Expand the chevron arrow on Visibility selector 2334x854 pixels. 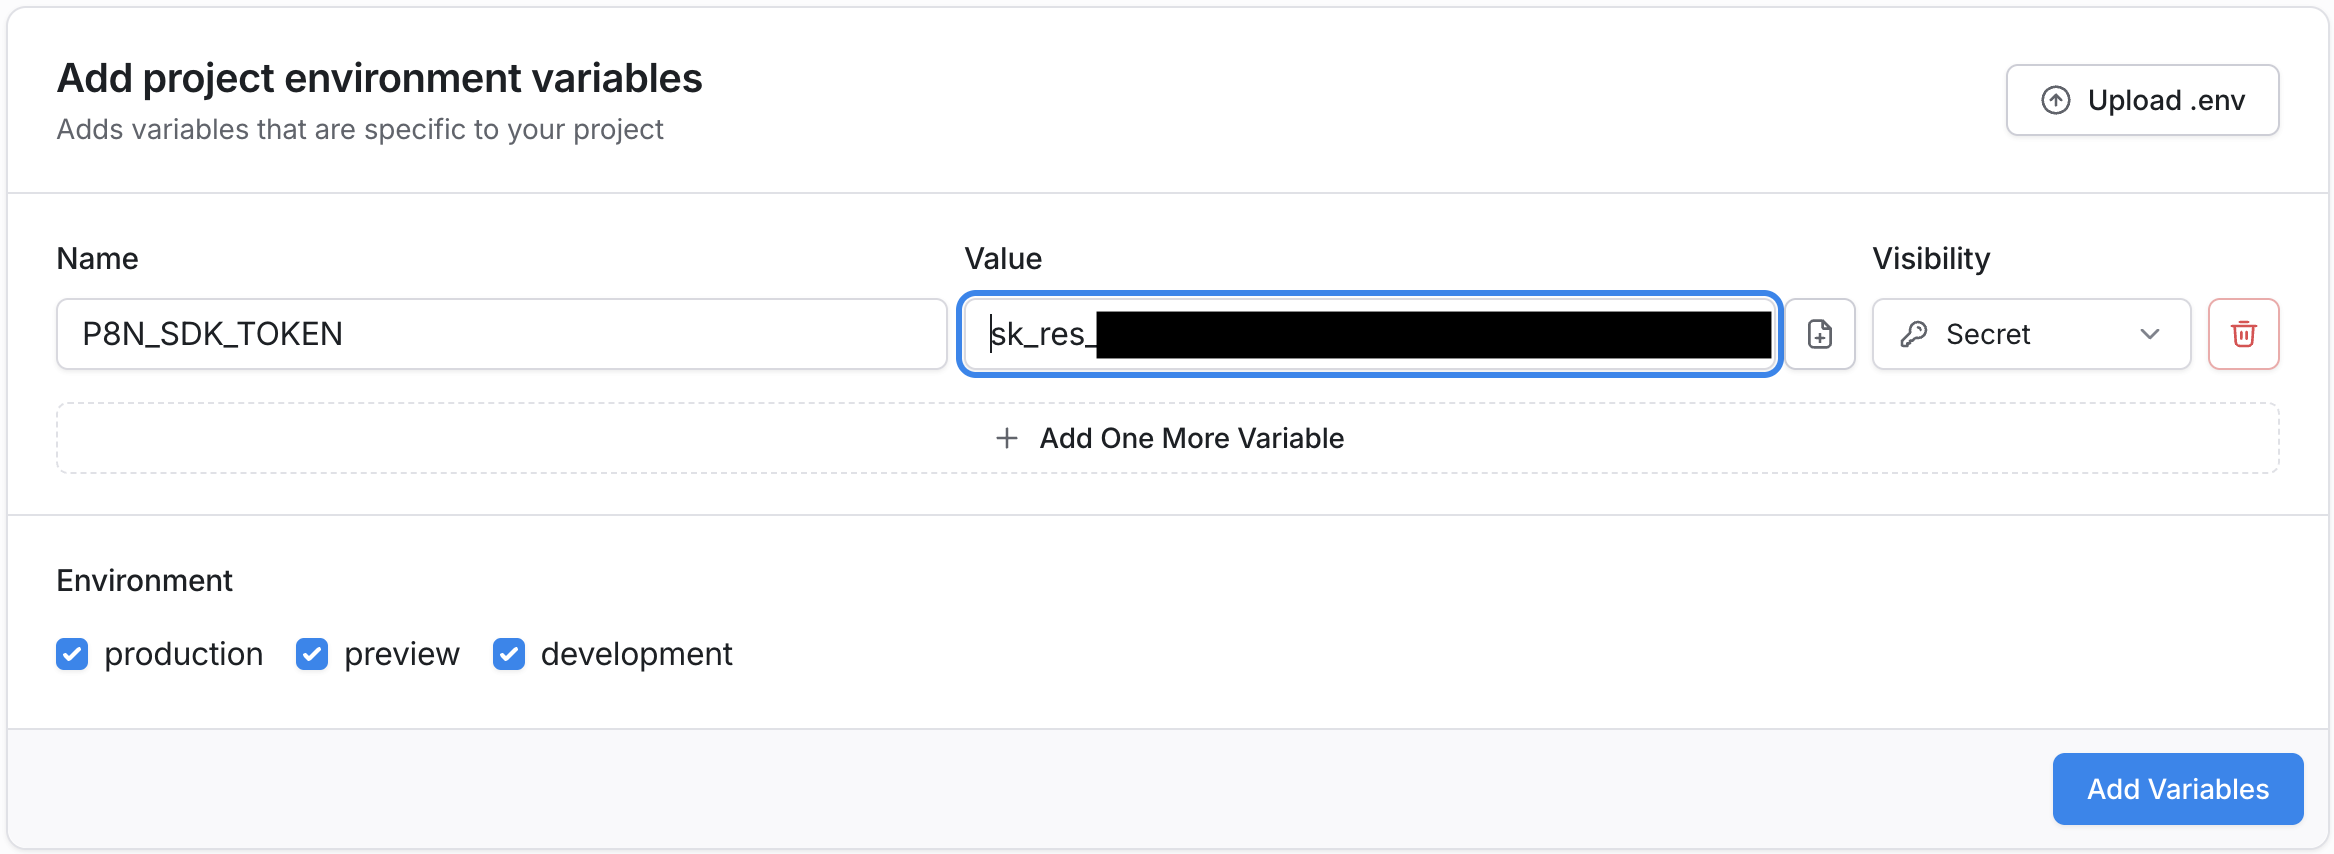tap(2150, 334)
